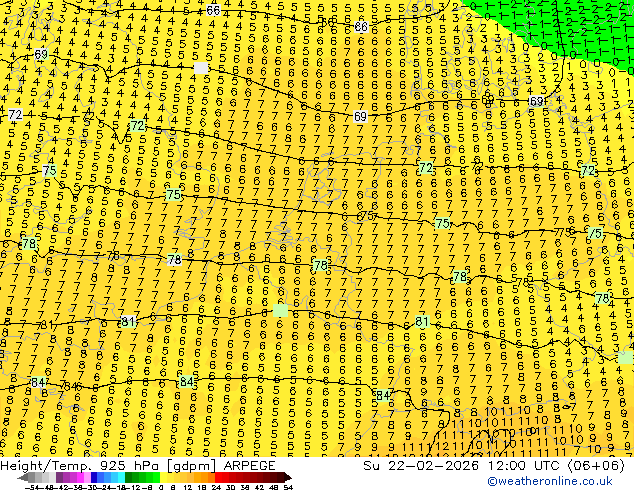Select the Su 22-02-2026 12:00 UTC timestamp

pyautogui.click(x=494, y=466)
